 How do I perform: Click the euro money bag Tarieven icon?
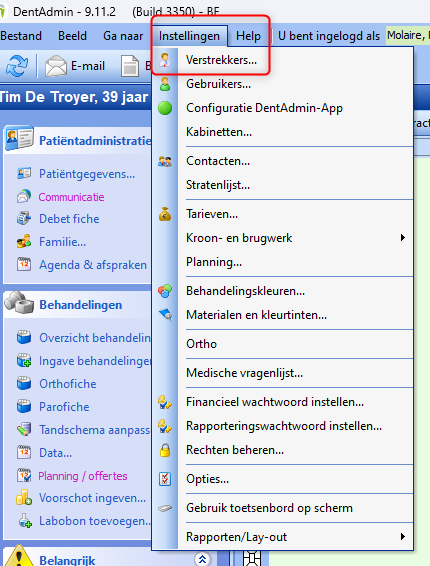165,214
